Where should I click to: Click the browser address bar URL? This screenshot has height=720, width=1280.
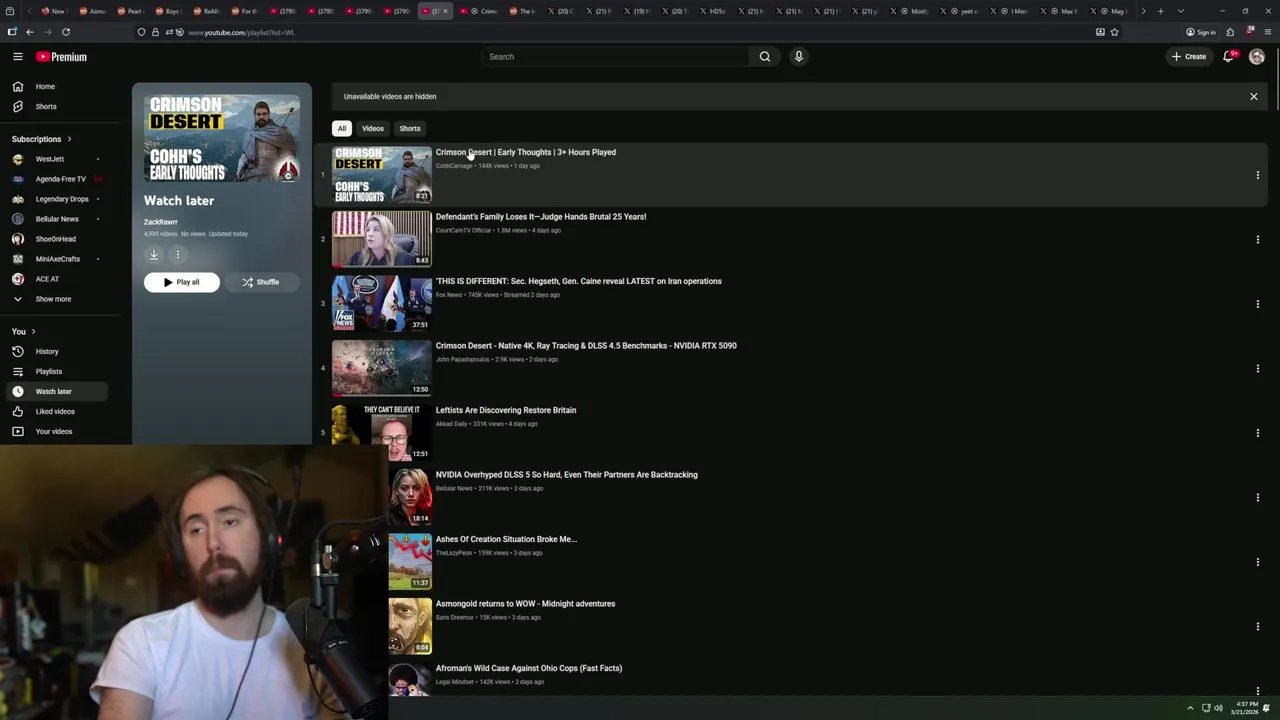[241, 33]
